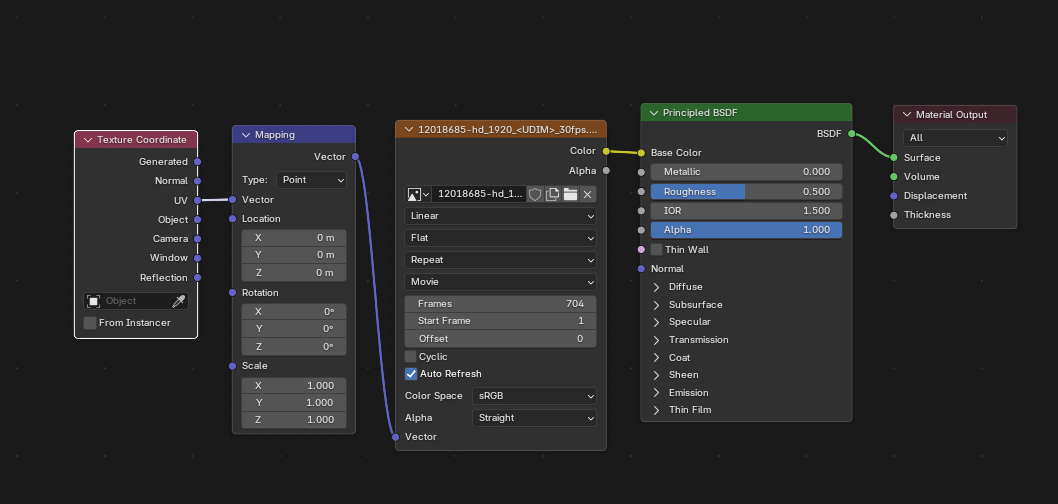Open the sRGB Color Space dropdown
1058x504 pixels.
(x=534, y=396)
